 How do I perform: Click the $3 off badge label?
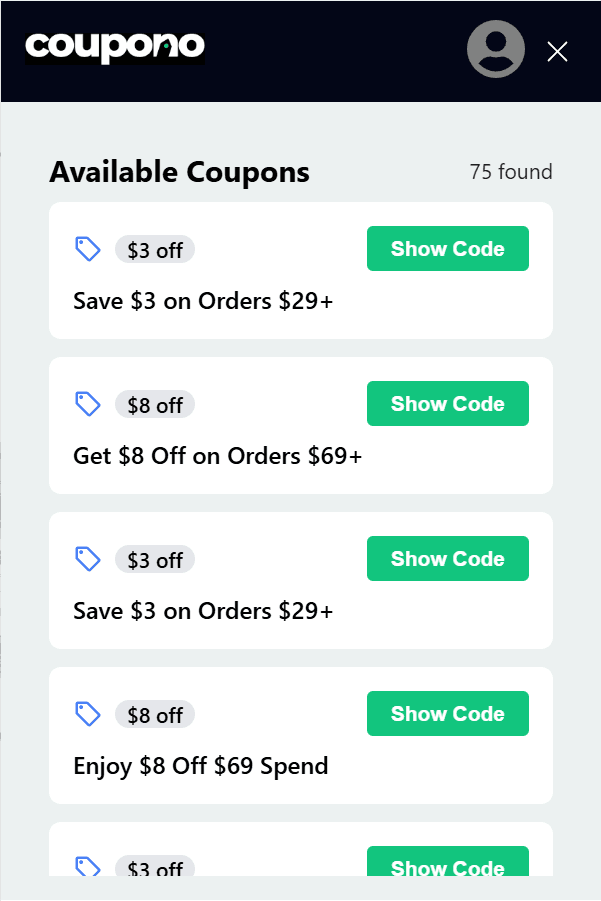click(x=154, y=249)
